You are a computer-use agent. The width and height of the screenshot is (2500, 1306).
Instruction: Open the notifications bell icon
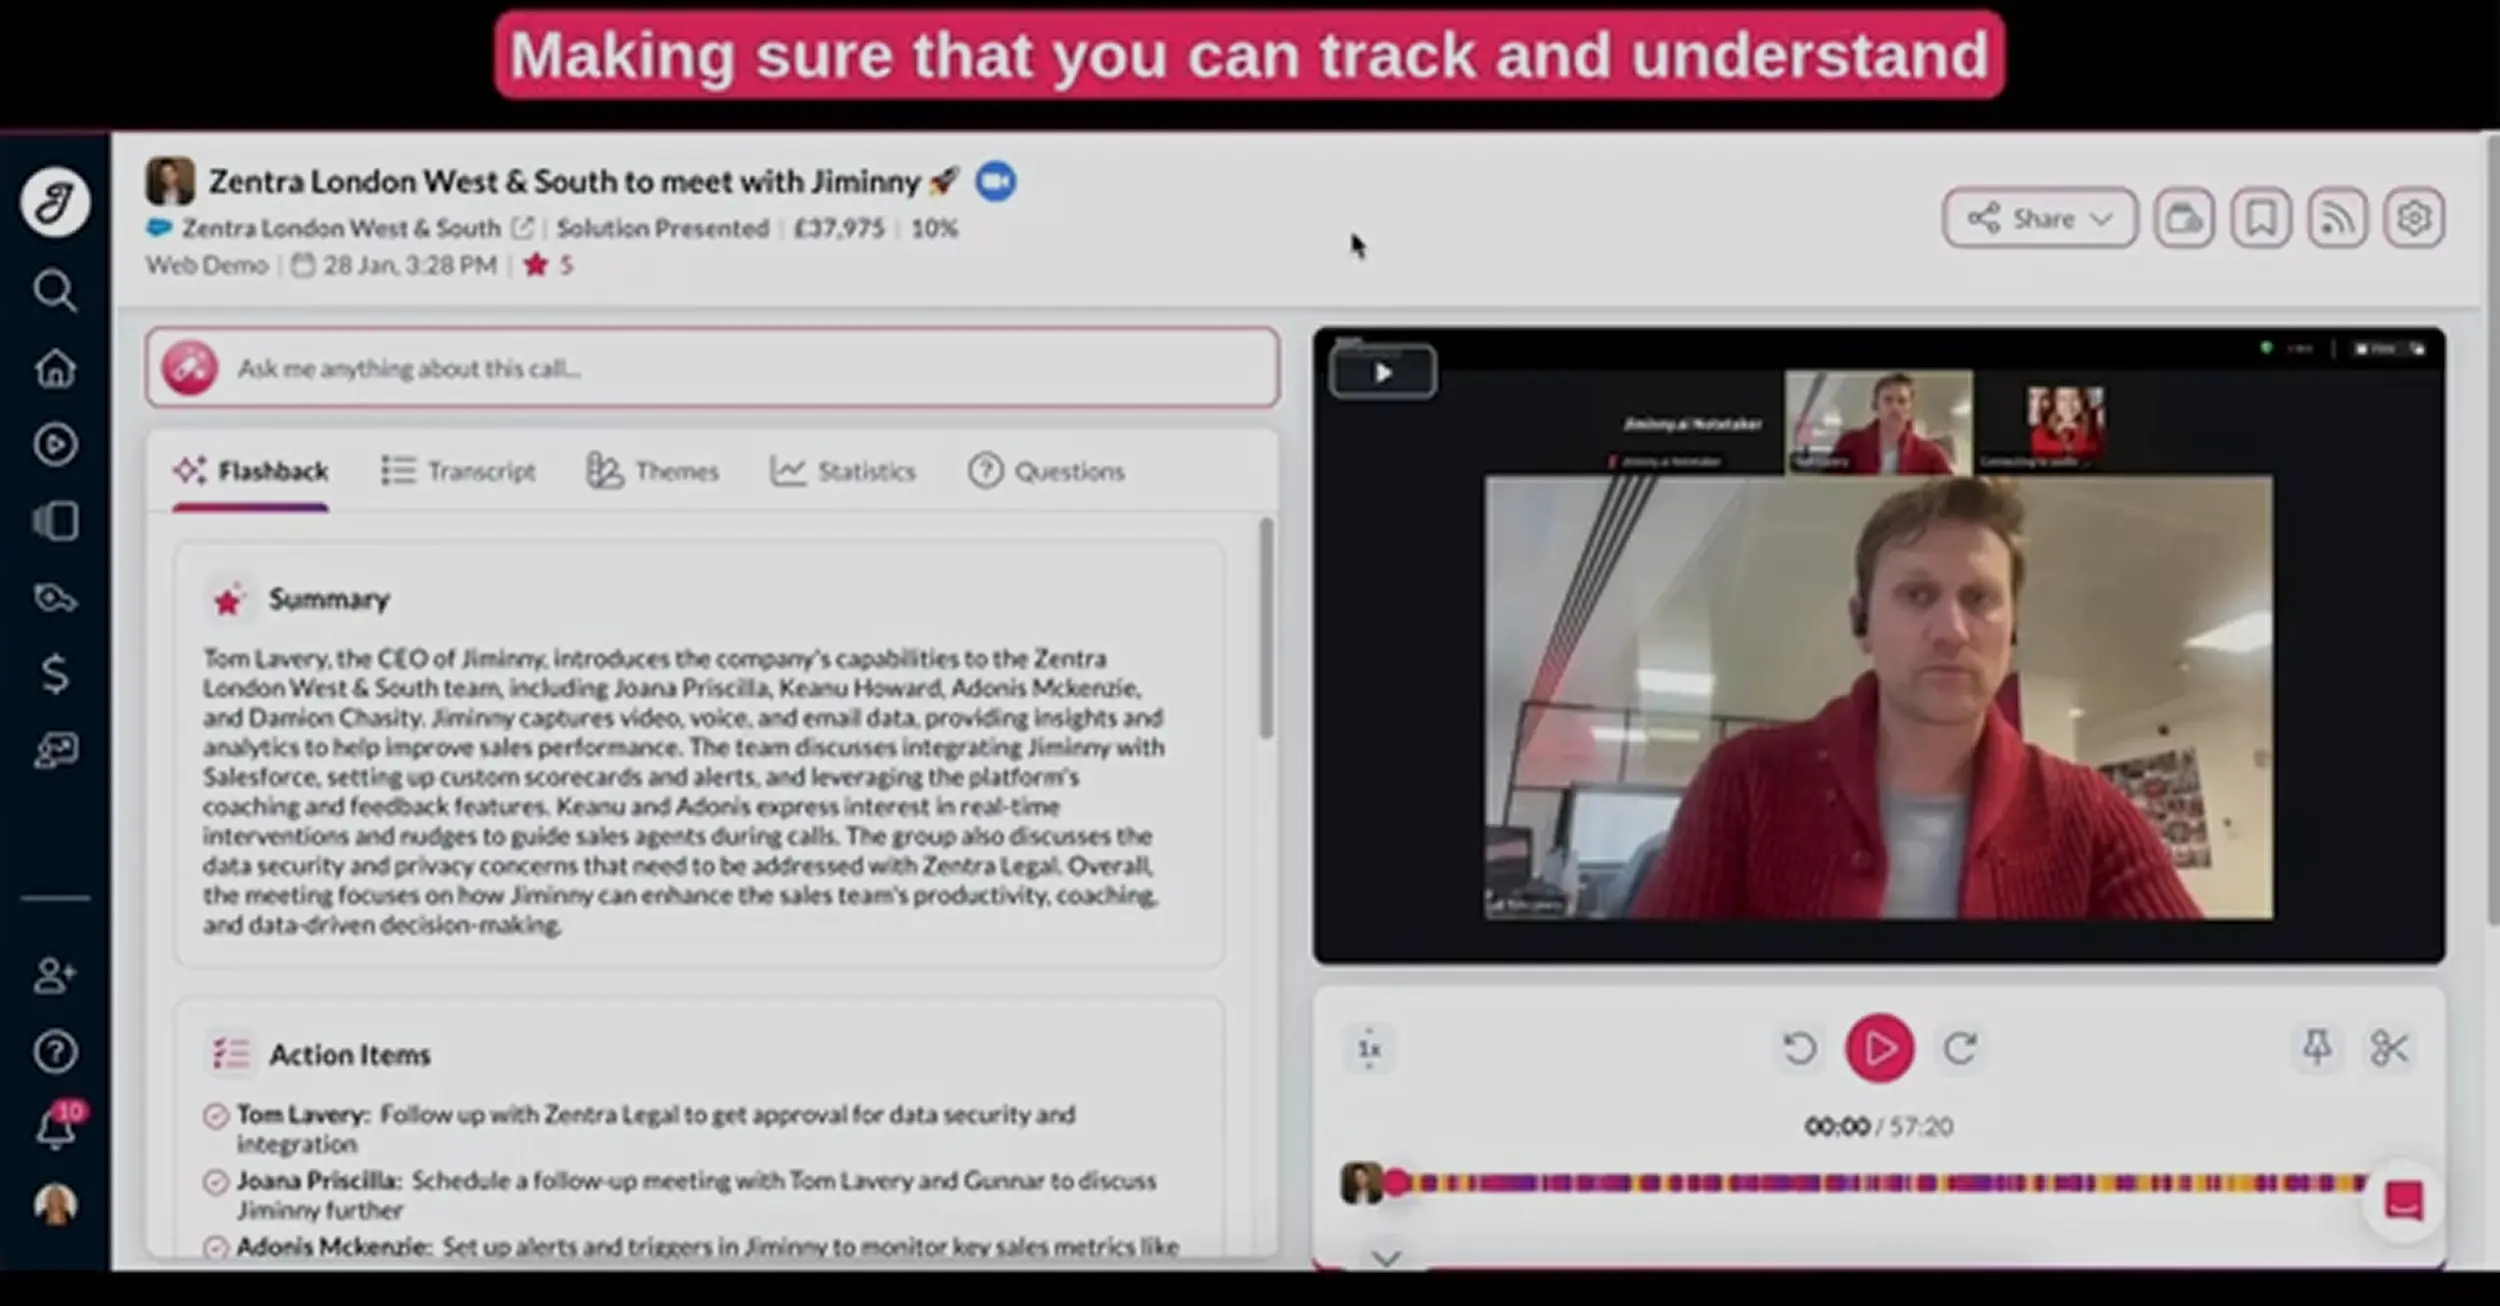coord(55,1130)
